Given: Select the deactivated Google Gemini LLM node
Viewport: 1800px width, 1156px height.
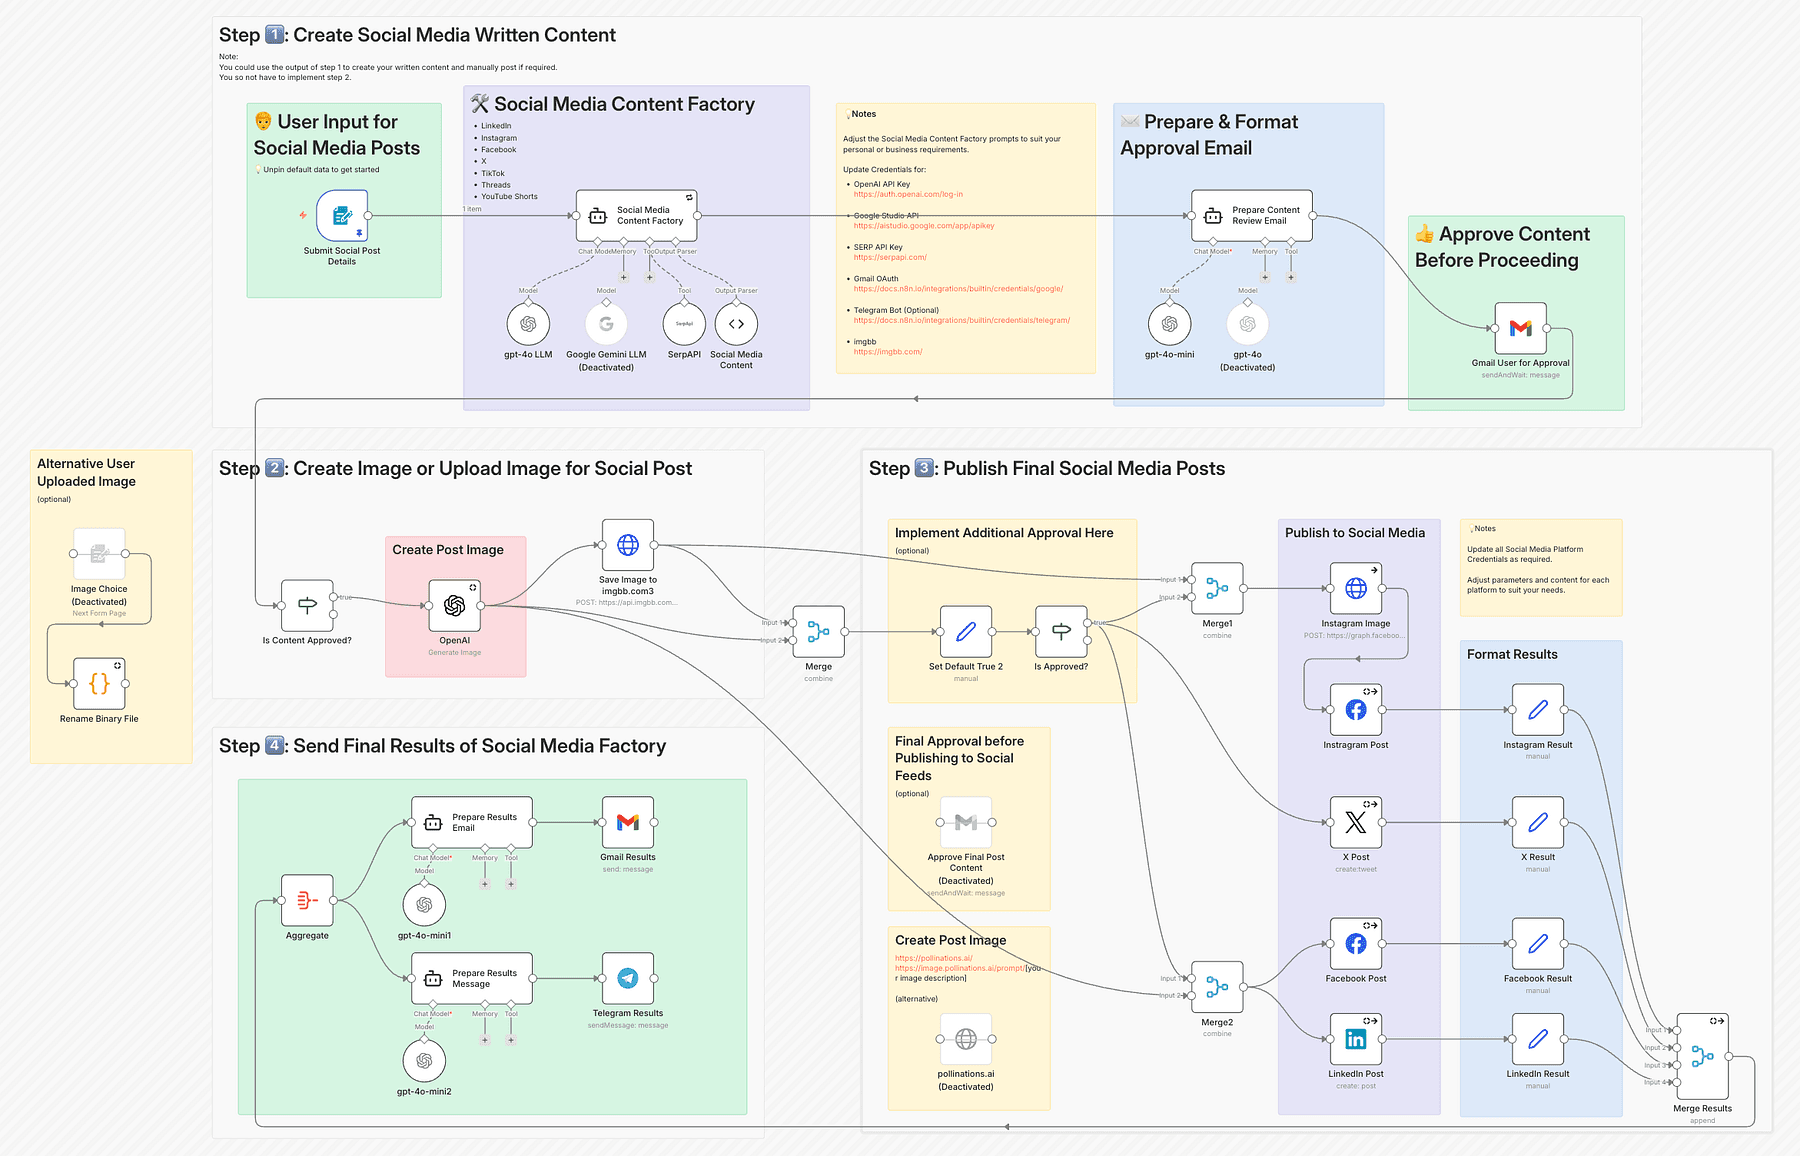Looking at the screenshot, I should [x=606, y=324].
